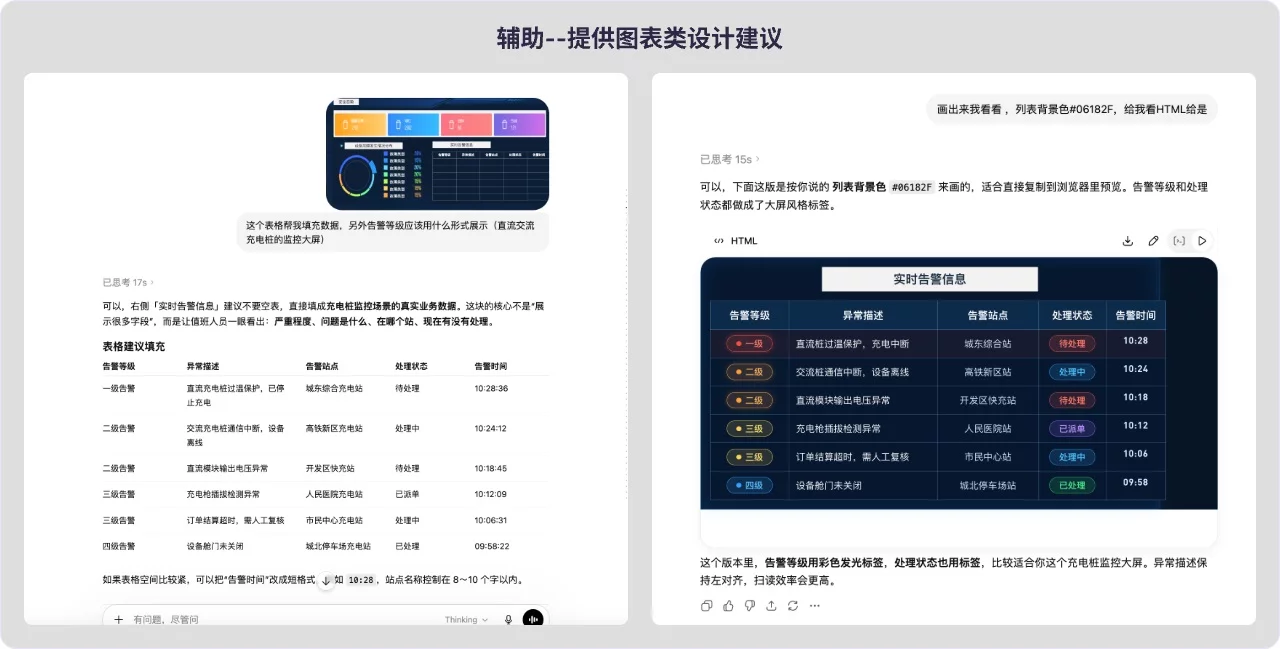Start voice mode with the black waveform button

(533, 620)
